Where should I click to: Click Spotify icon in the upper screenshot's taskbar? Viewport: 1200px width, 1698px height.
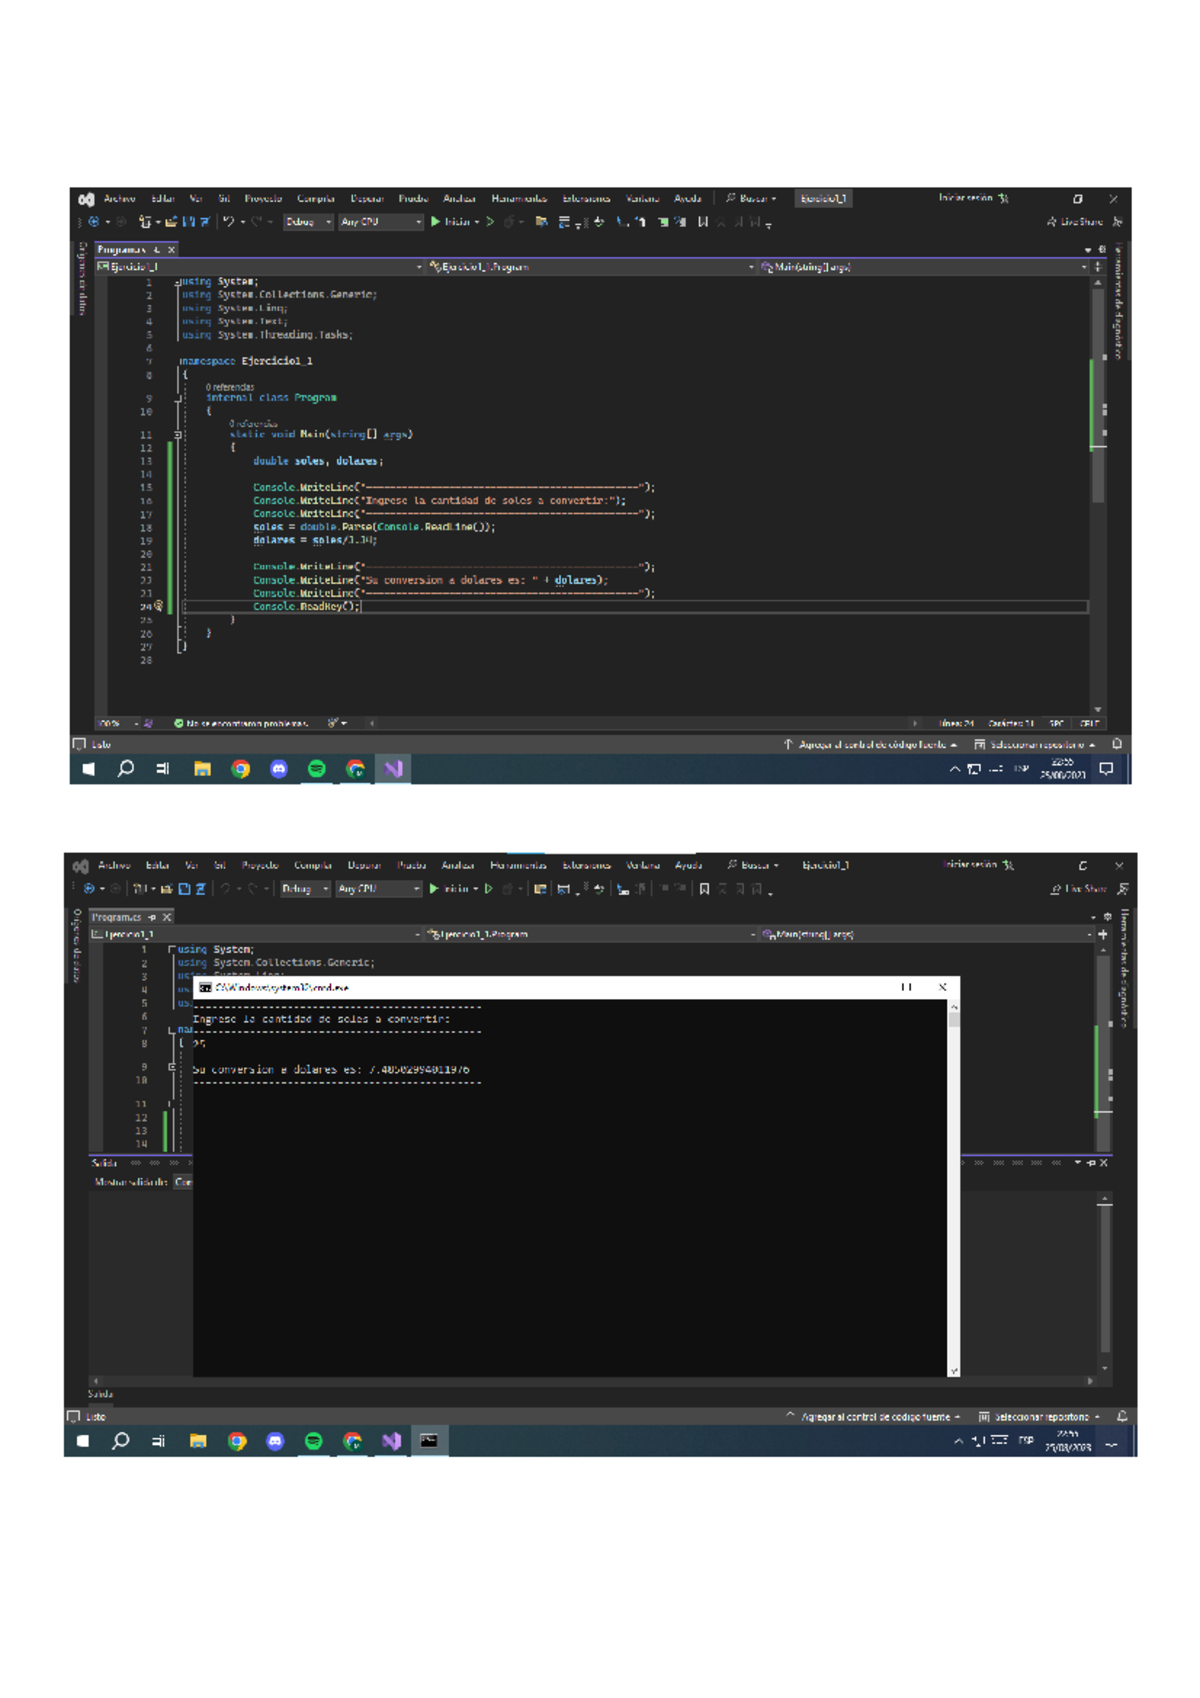point(317,768)
